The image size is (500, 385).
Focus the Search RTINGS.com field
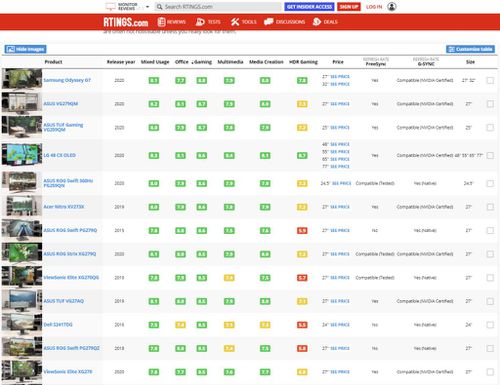pyautogui.click(x=218, y=7)
